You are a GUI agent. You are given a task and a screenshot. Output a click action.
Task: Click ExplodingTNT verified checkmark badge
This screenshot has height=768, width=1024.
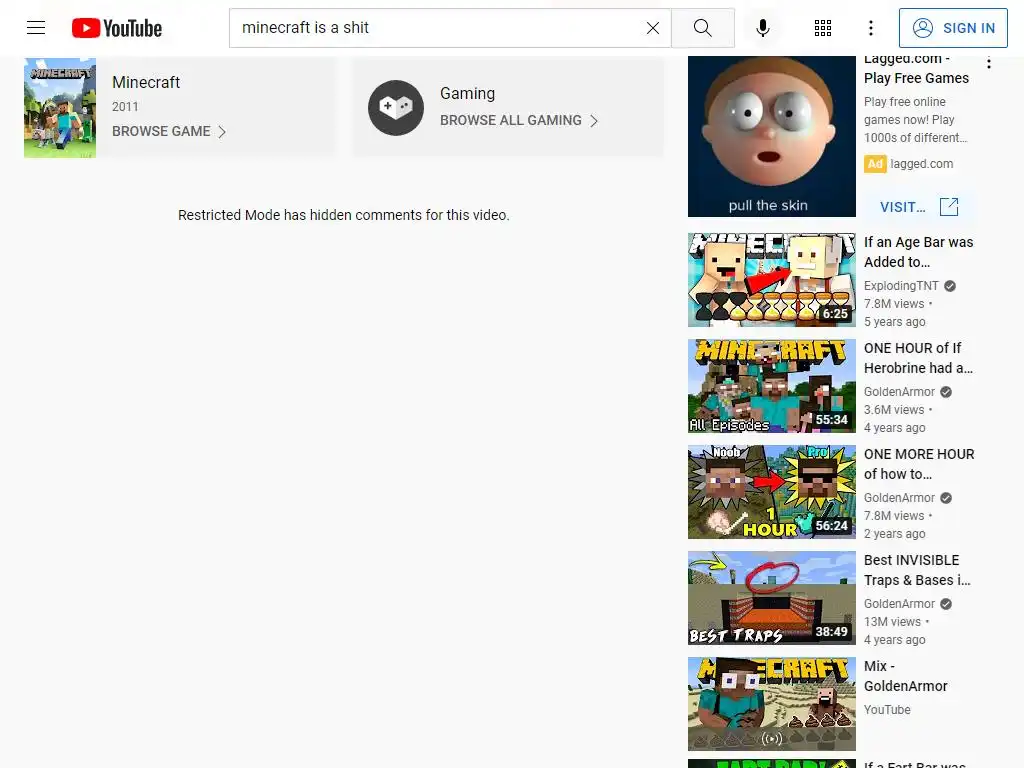(x=950, y=286)
